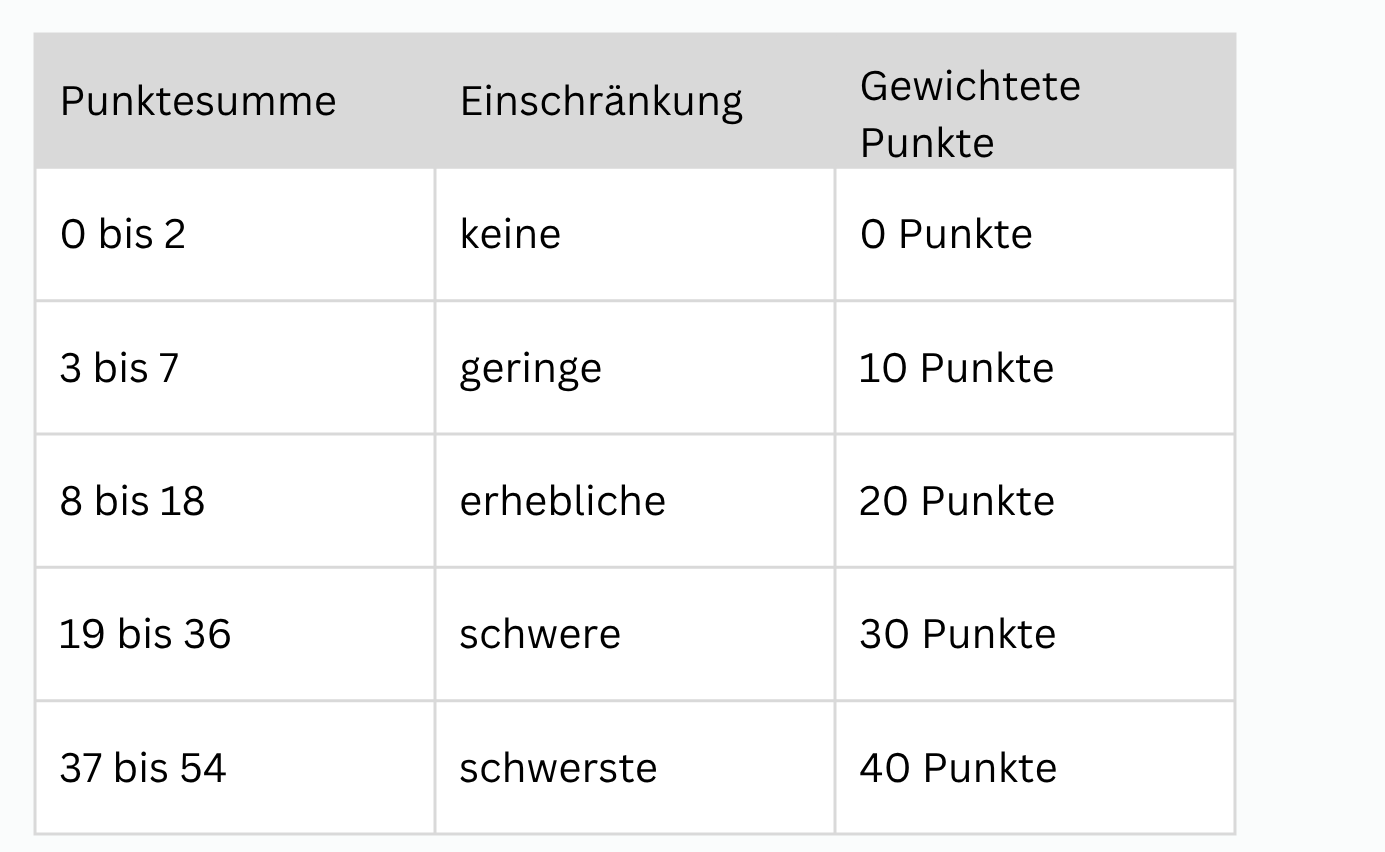Select the '8 bis 18' cell

(x=235, y=501)
